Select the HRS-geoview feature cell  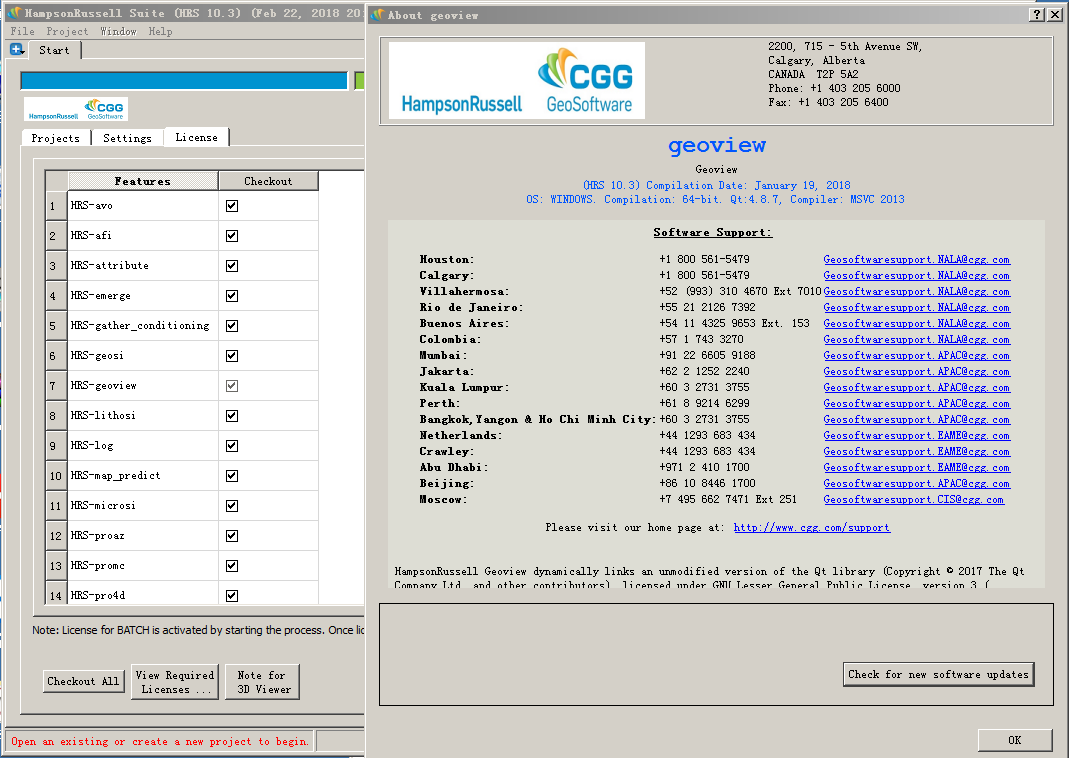pos(143,386)
